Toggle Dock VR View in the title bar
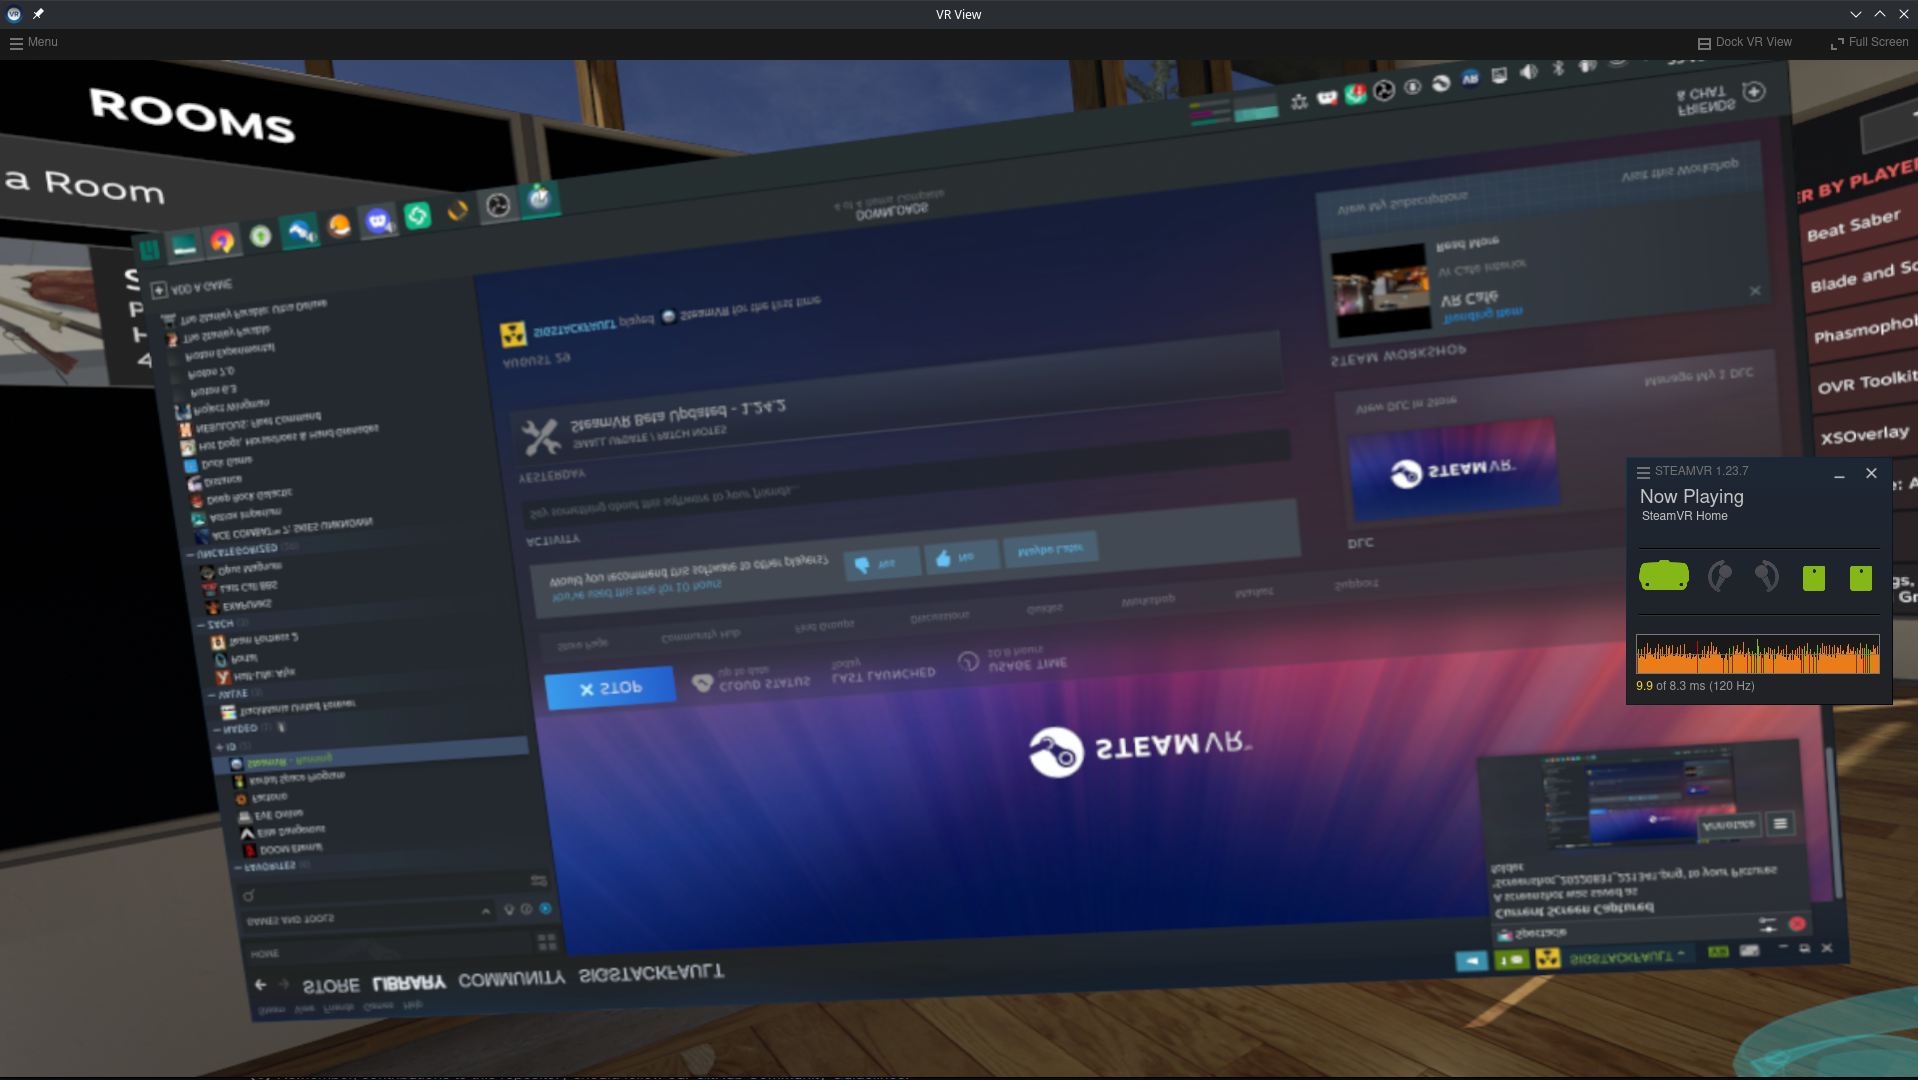 pos(1744,42)
